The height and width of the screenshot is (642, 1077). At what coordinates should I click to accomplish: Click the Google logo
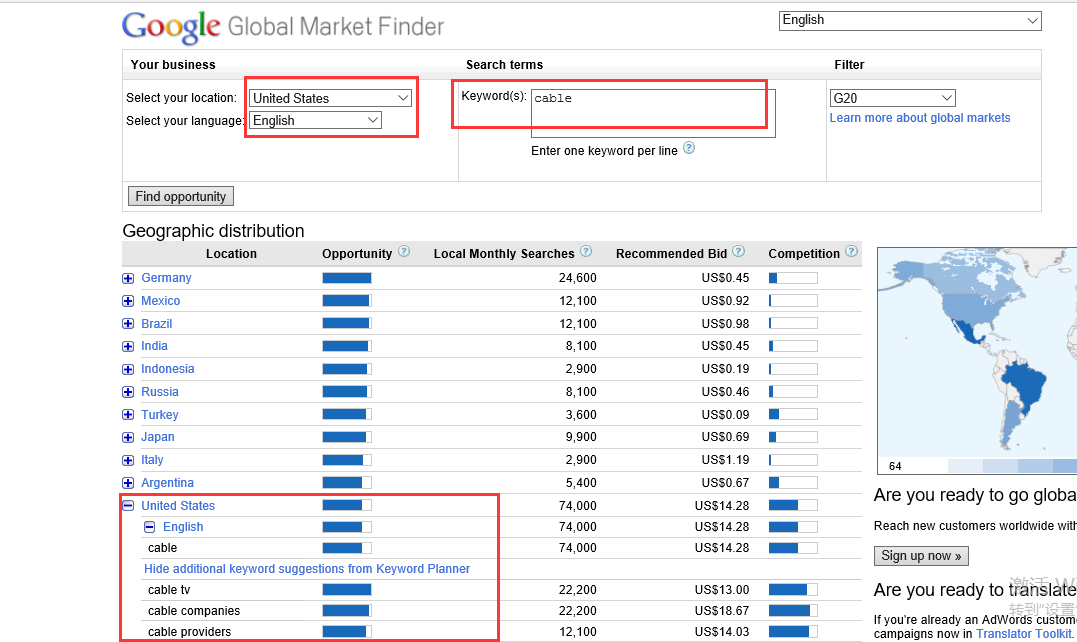coord(171,27)
